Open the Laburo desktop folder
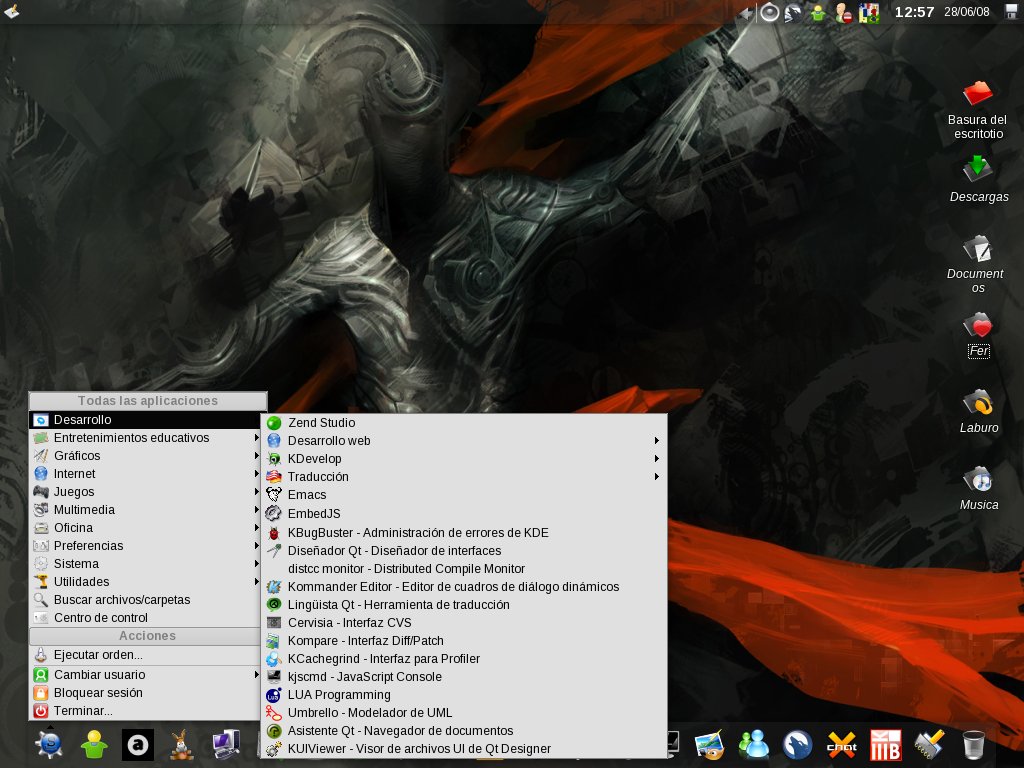The height and width of the screenshot is (768, 1024). (978, 411)
